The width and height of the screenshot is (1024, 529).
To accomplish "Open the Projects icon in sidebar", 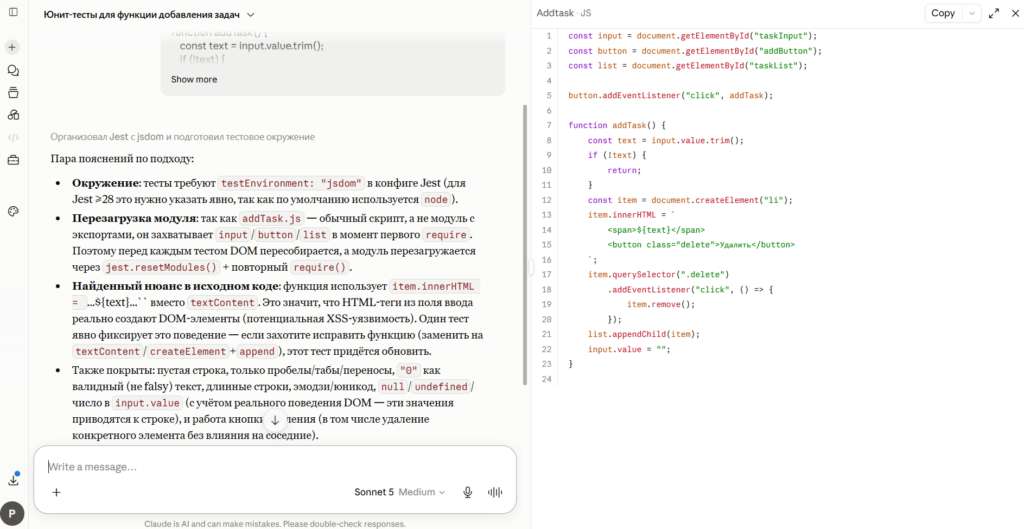I will pos(13,93).
